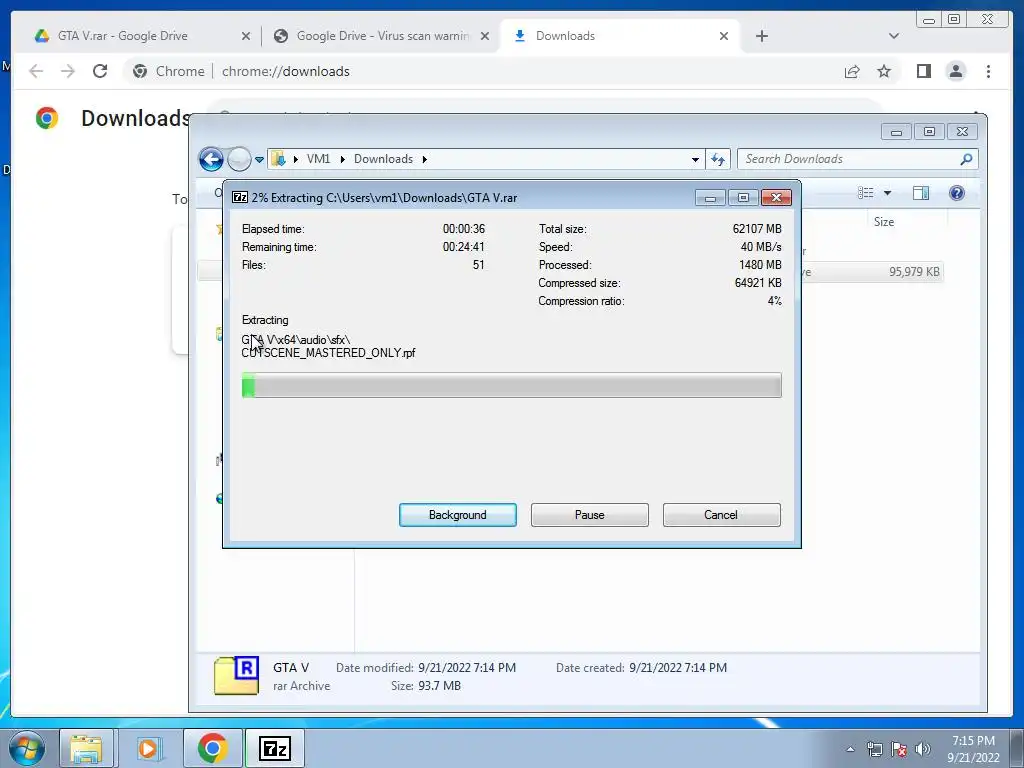Expand the arrow after Downloads breadcrumb
The width and height of the screenshot is (1024, 768).
click(424, 159)
